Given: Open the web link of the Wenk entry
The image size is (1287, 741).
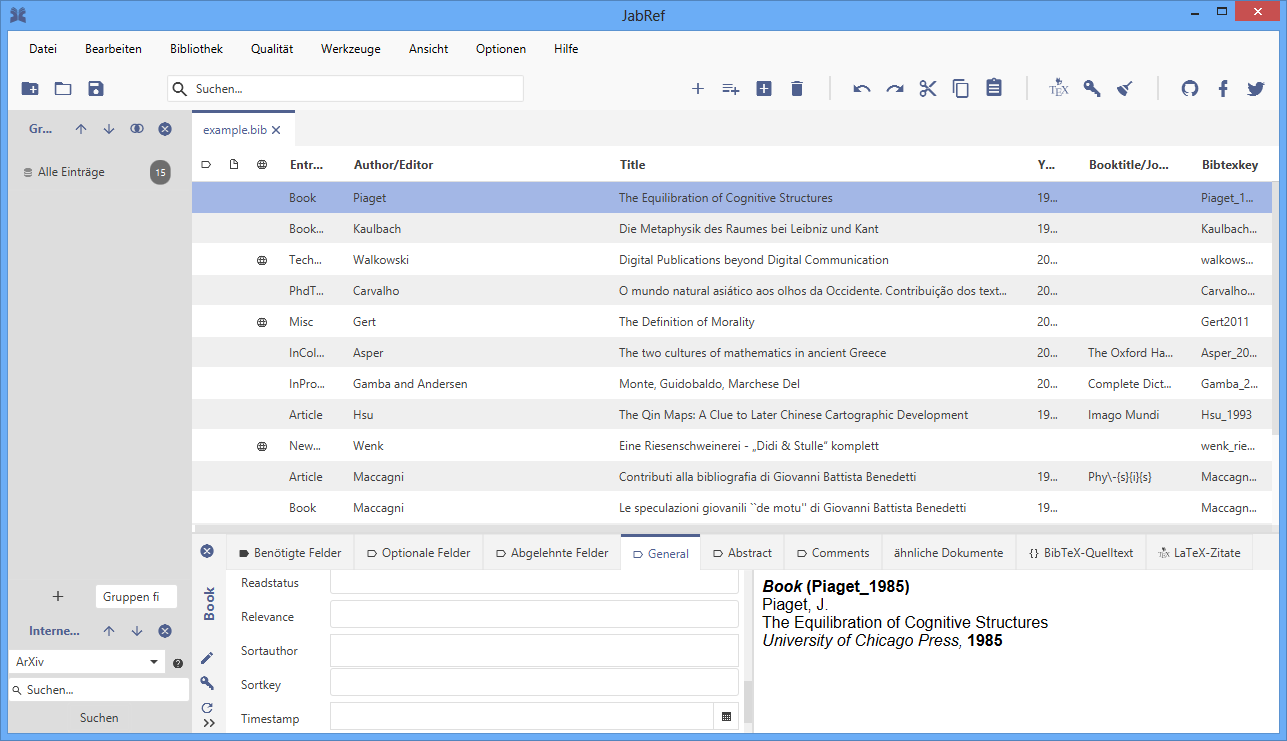Looking at the screenshot, I should coord(262,446).
